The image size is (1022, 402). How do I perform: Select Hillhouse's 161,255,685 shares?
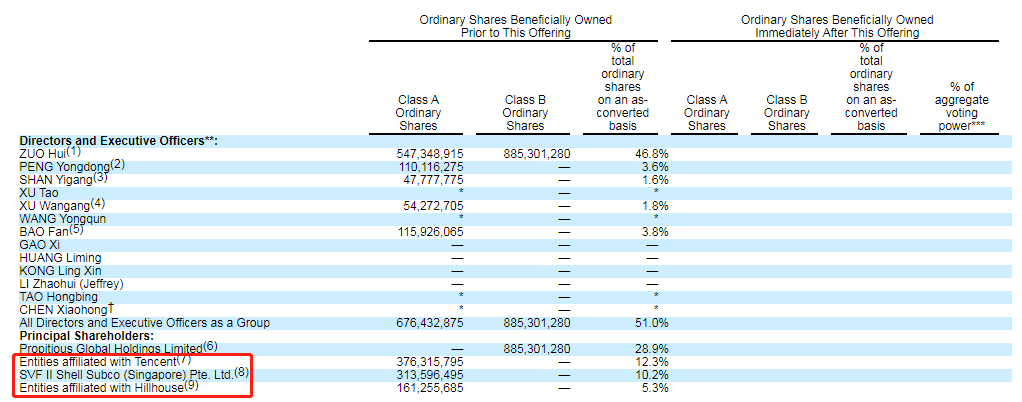click(x=430, y=388)
